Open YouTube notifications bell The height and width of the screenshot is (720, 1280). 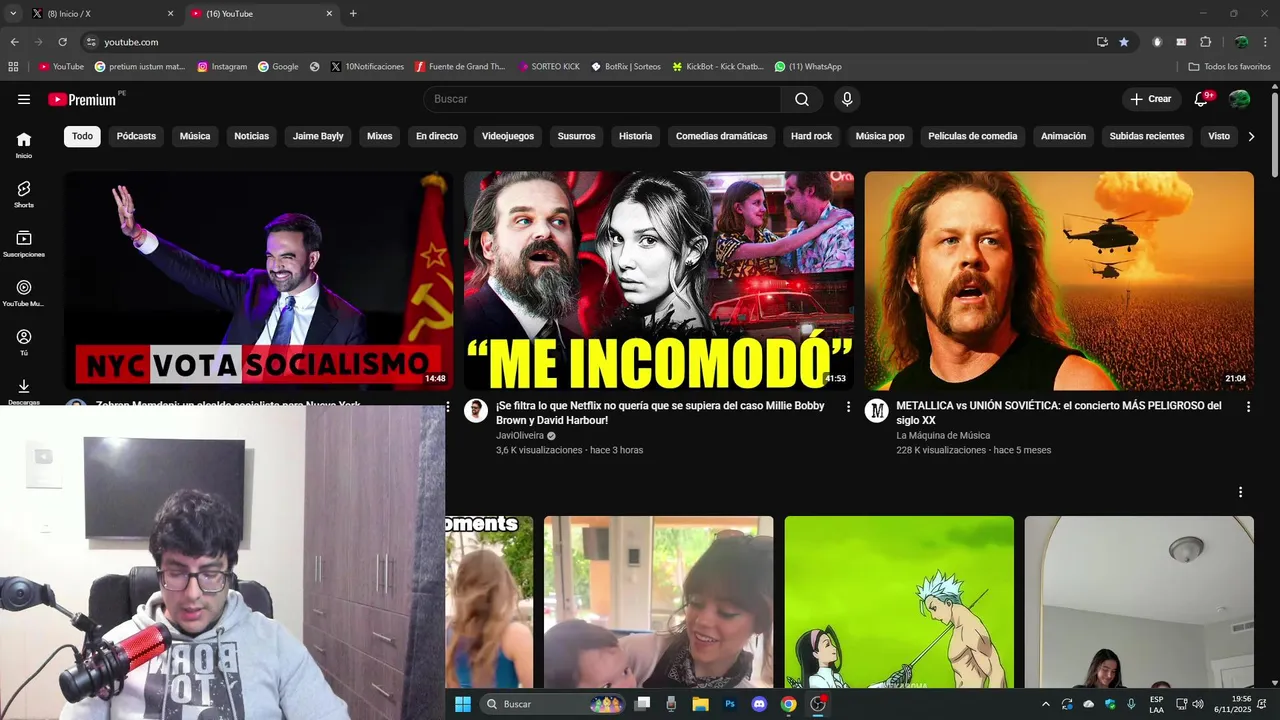pos(1201,99)
